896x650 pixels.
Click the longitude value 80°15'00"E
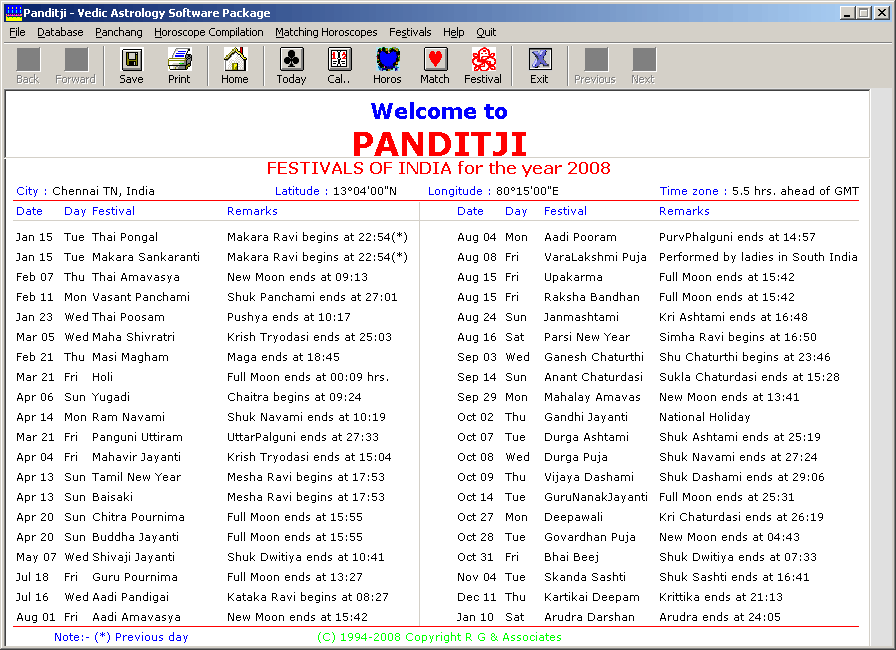coord(527,191)
